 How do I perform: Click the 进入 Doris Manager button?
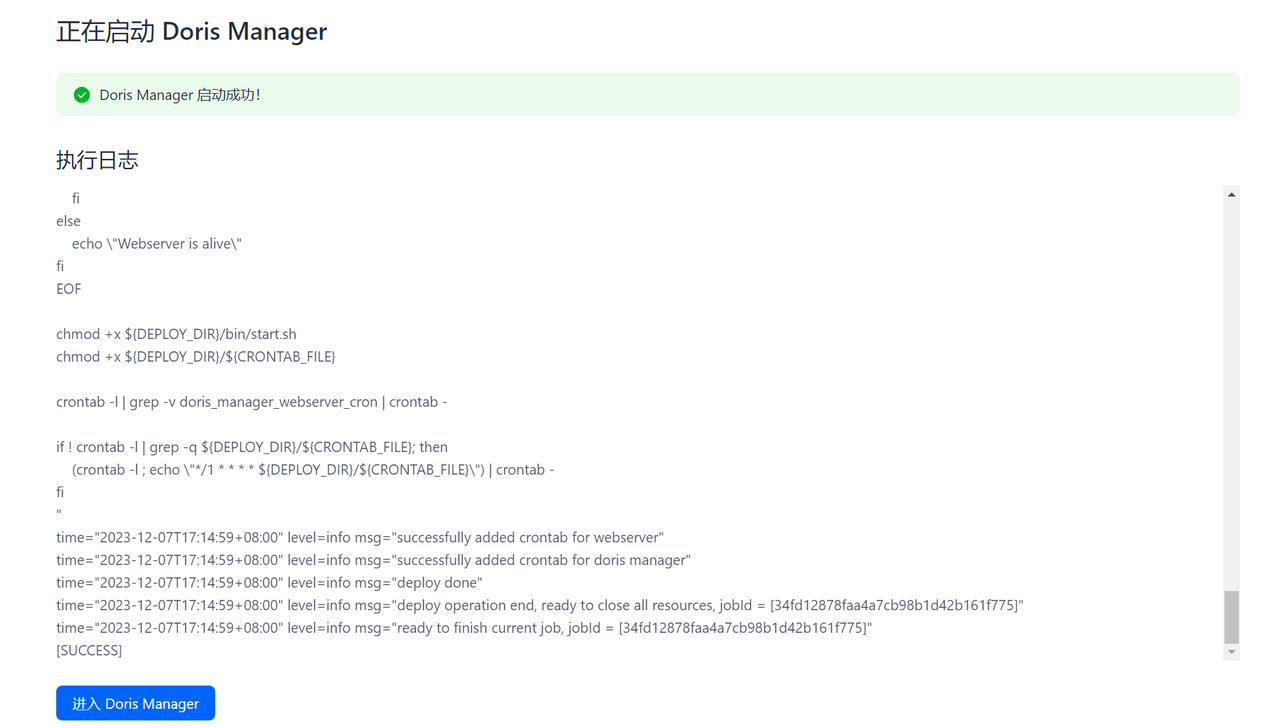click(x=135, y=703)
